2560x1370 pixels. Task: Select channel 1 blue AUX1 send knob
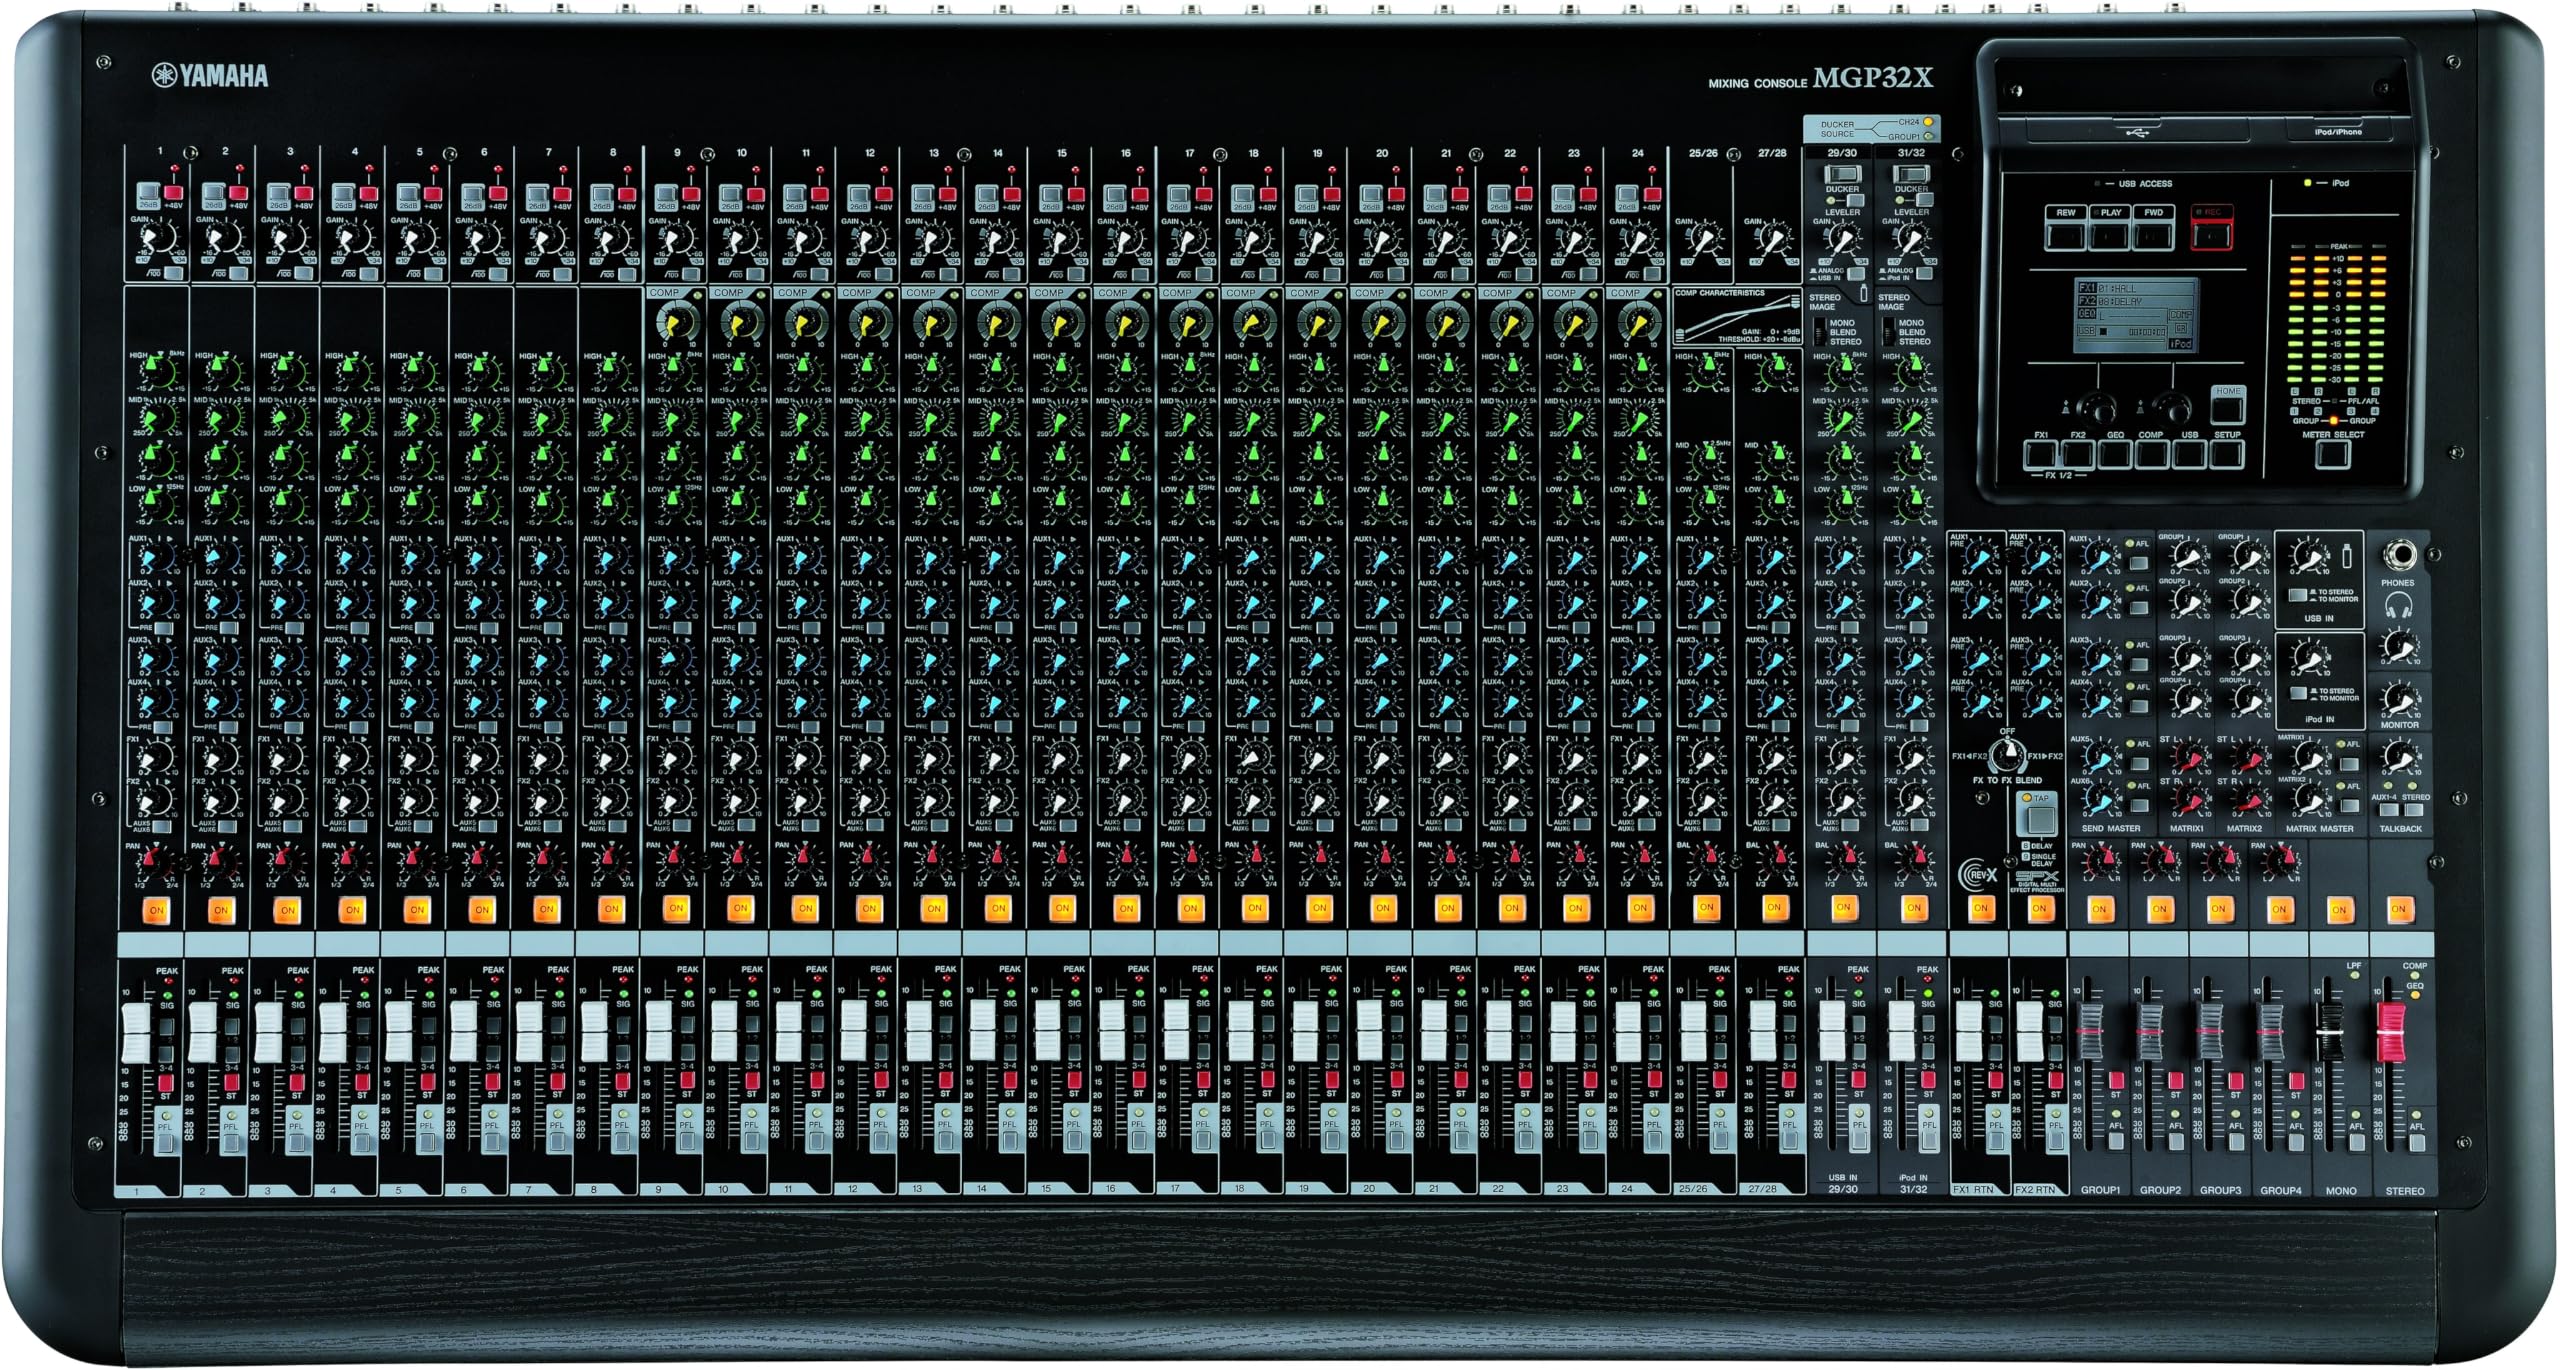159,558
